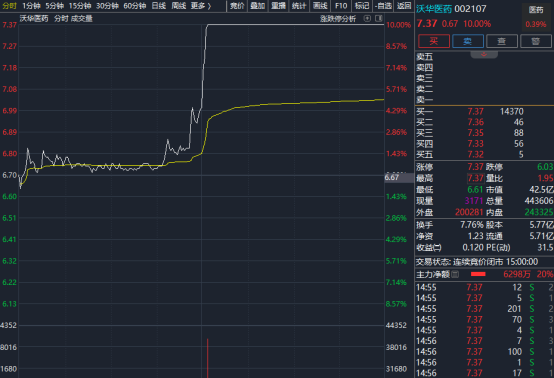This screenshot has height=378, width=554.
Task: Select the 5分钟 chart period
Action: pos(55,6)
